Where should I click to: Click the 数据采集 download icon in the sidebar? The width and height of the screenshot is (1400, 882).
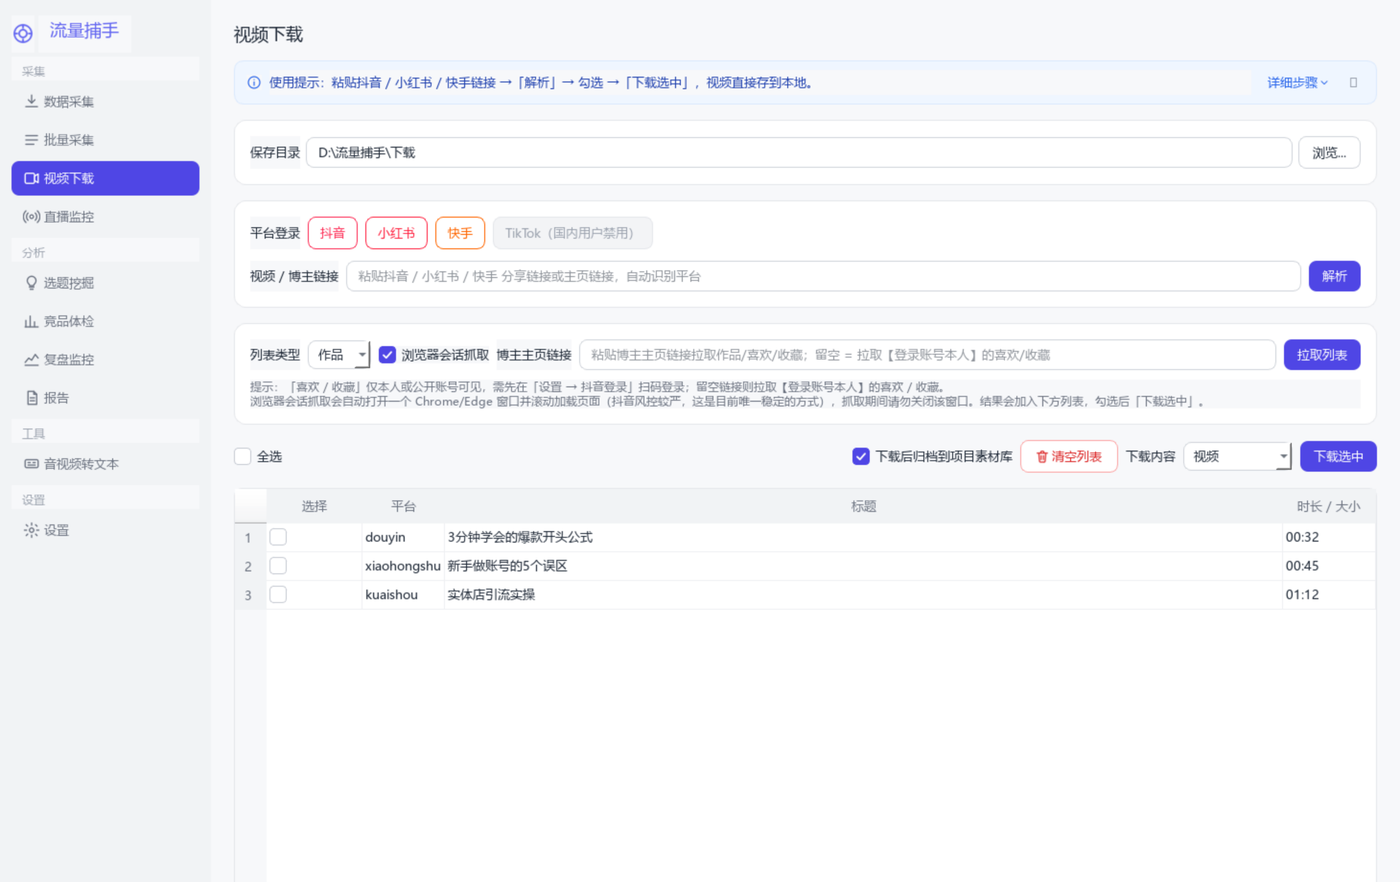click(31, 101)
